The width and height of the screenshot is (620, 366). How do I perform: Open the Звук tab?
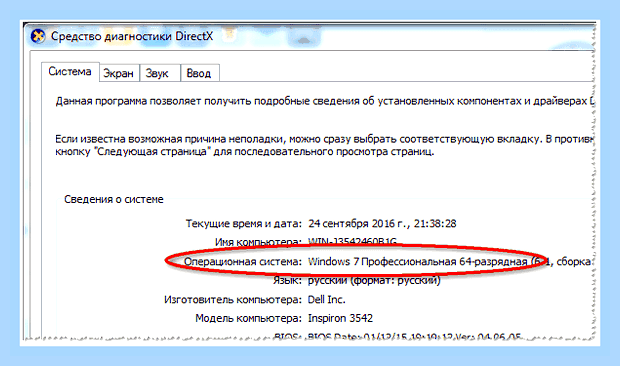click(159, 73)
